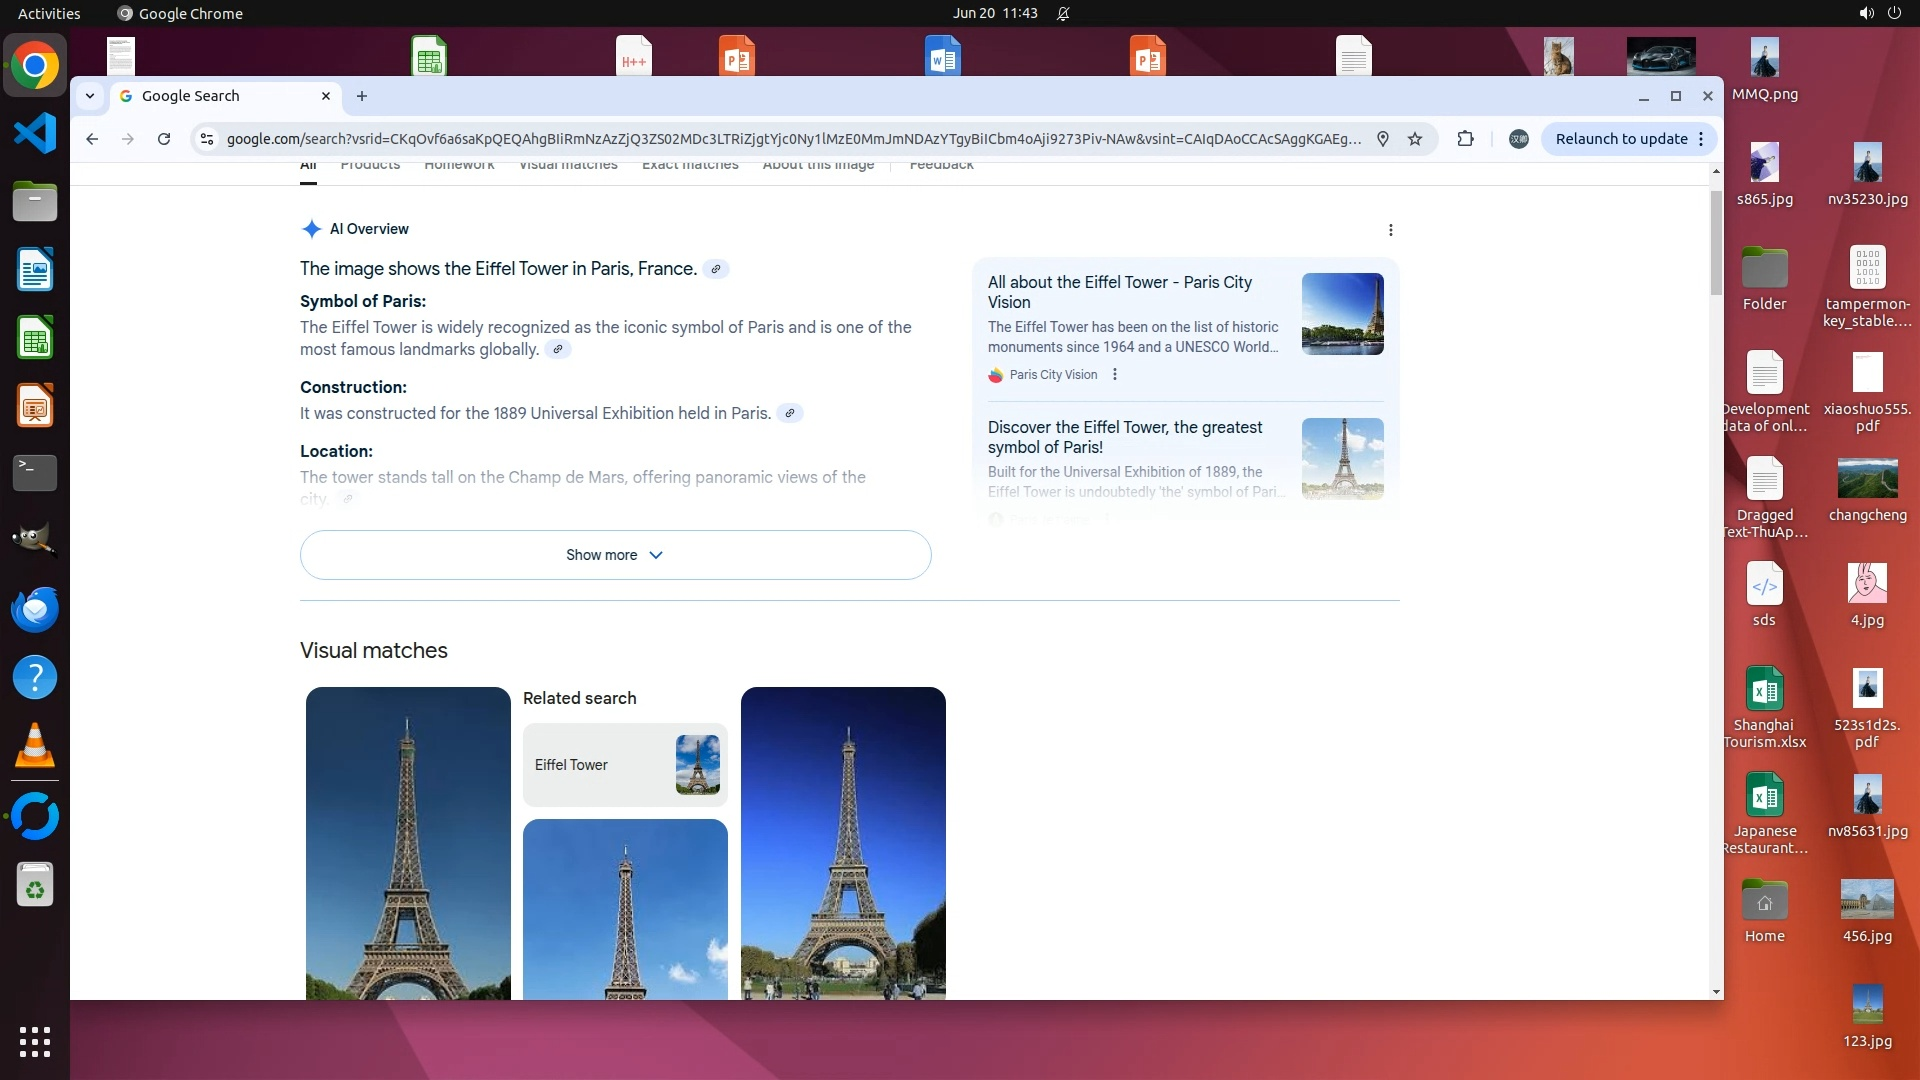This screenshot has height=1080, width=1920.
Task: Click the source link chip after "Paris, France."
Action: [716, 269]
